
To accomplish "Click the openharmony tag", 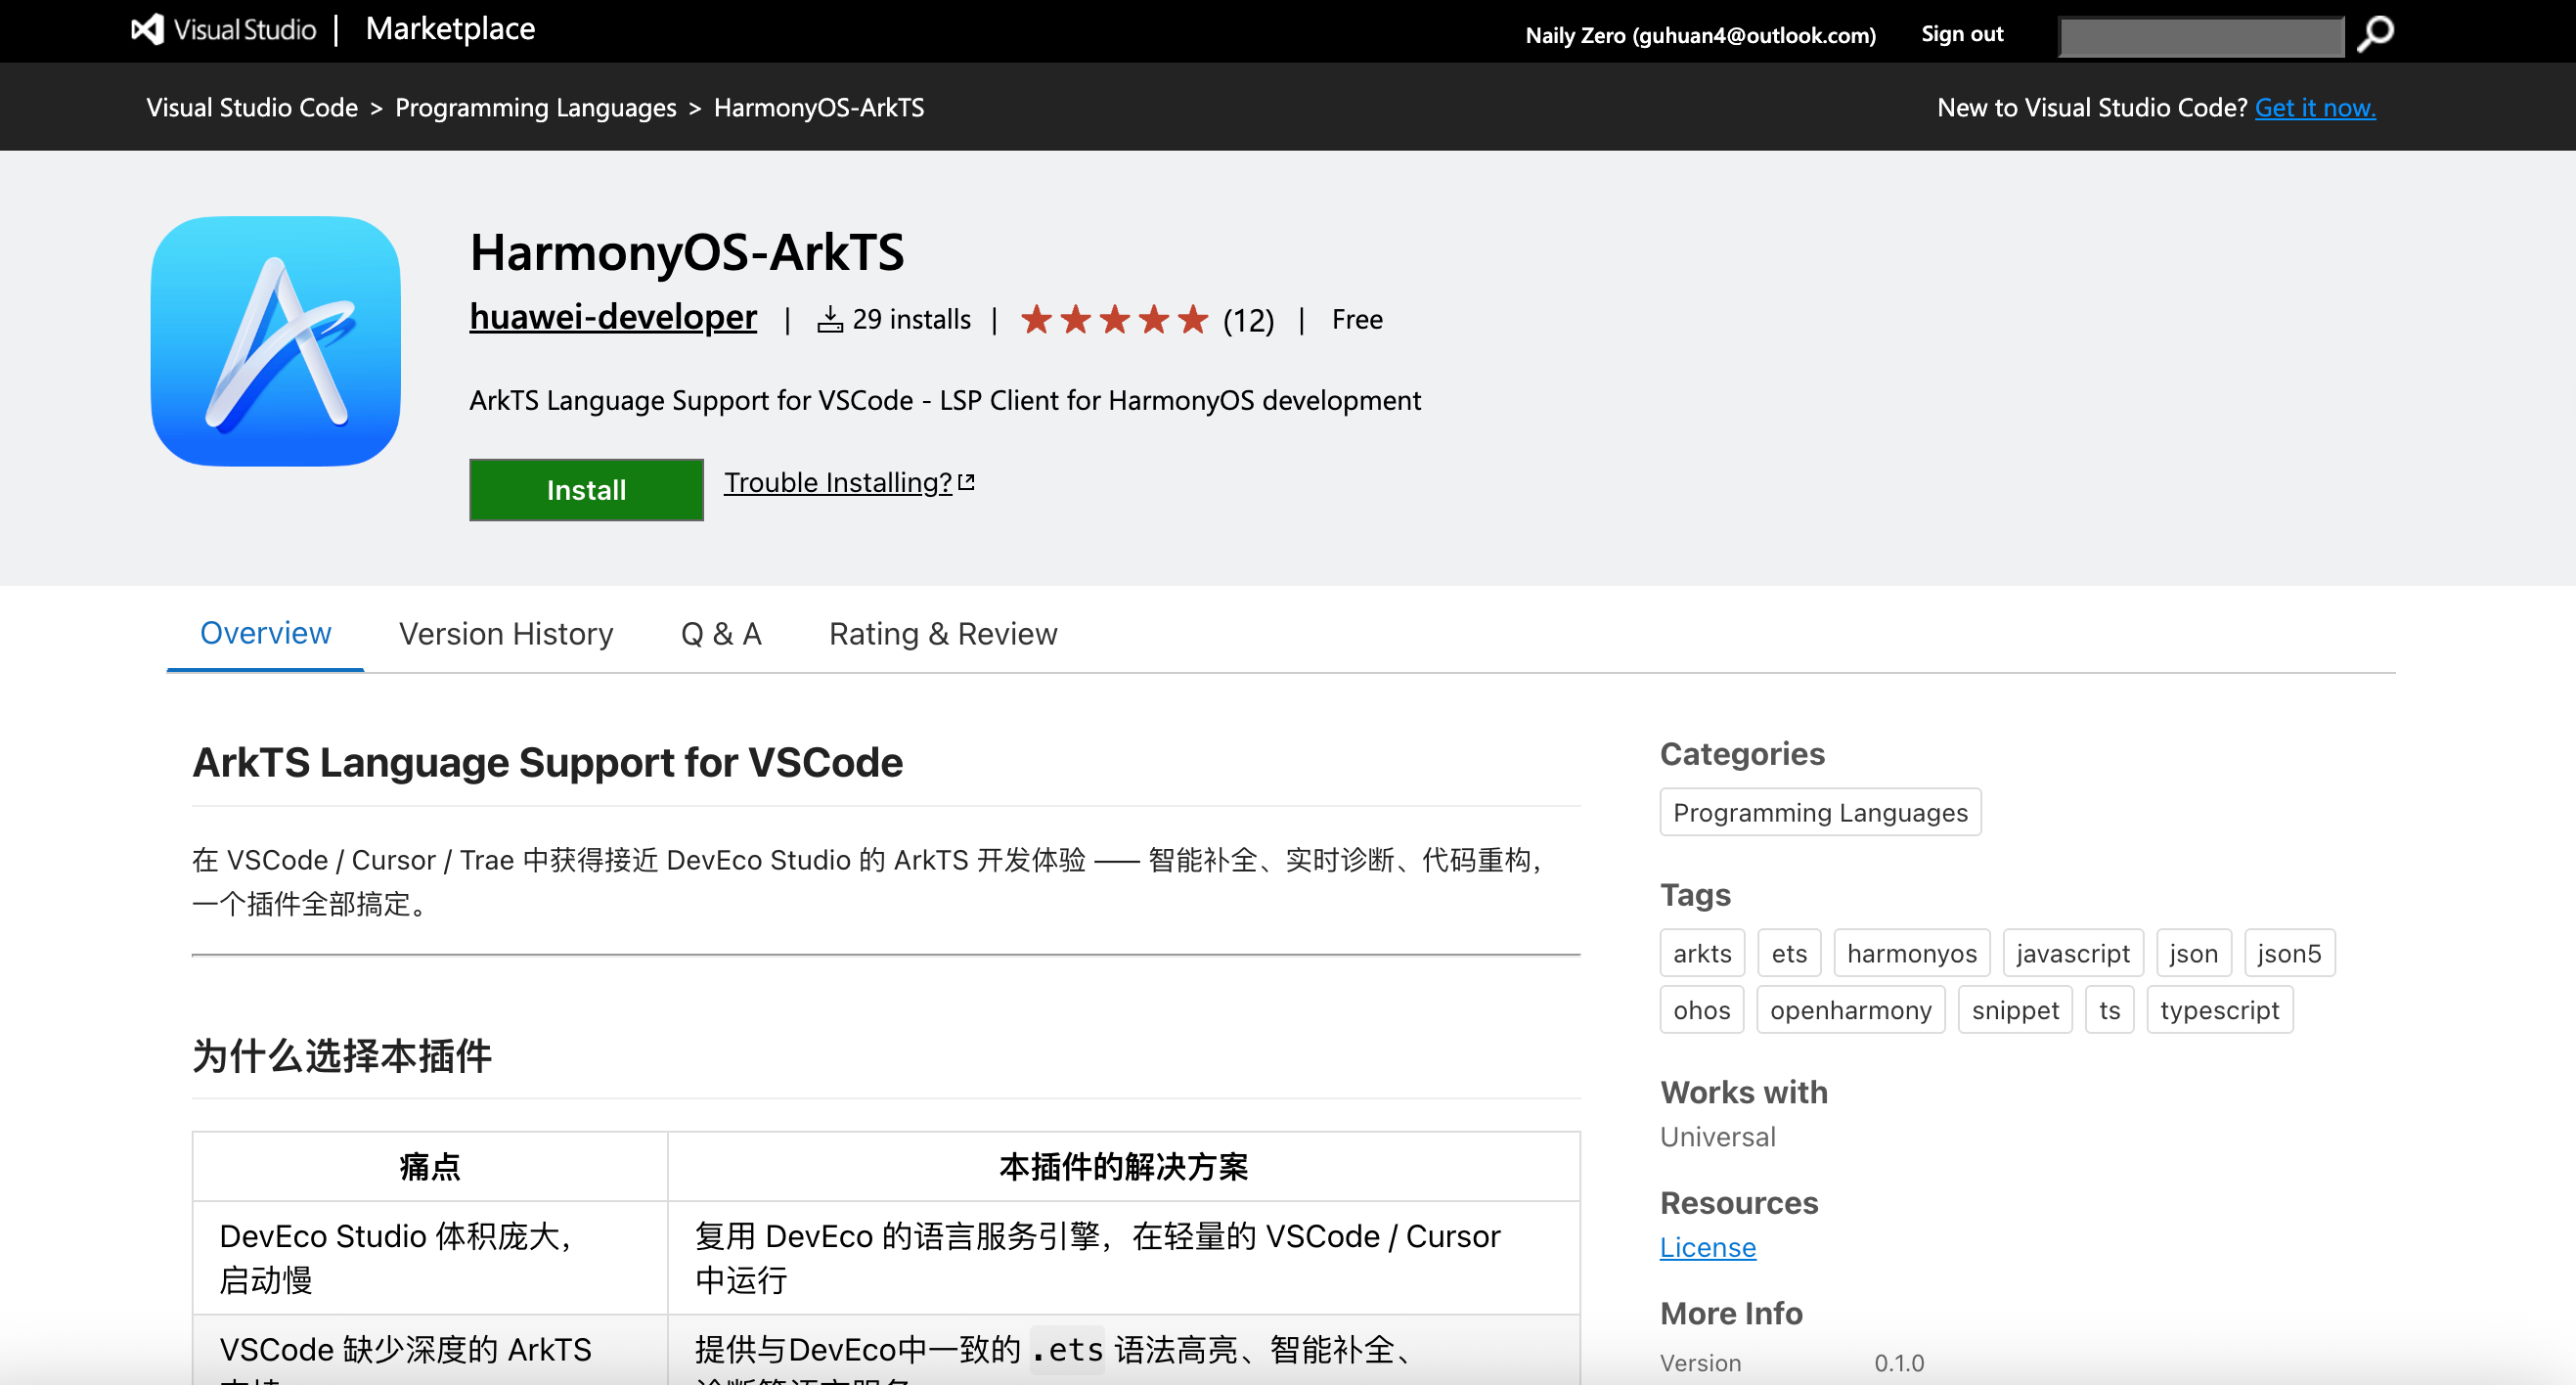I will (x=1850, y=1010).
